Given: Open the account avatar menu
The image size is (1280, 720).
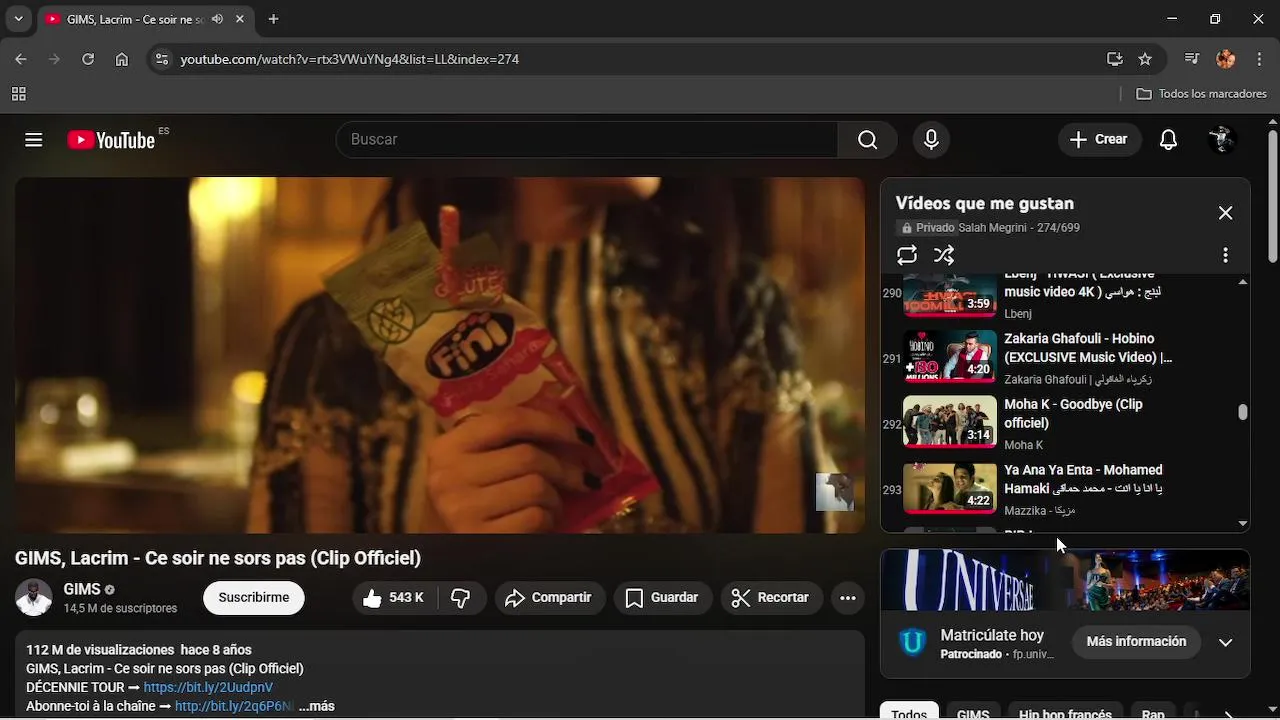Looking at the screenshot, I should 1222,140.
